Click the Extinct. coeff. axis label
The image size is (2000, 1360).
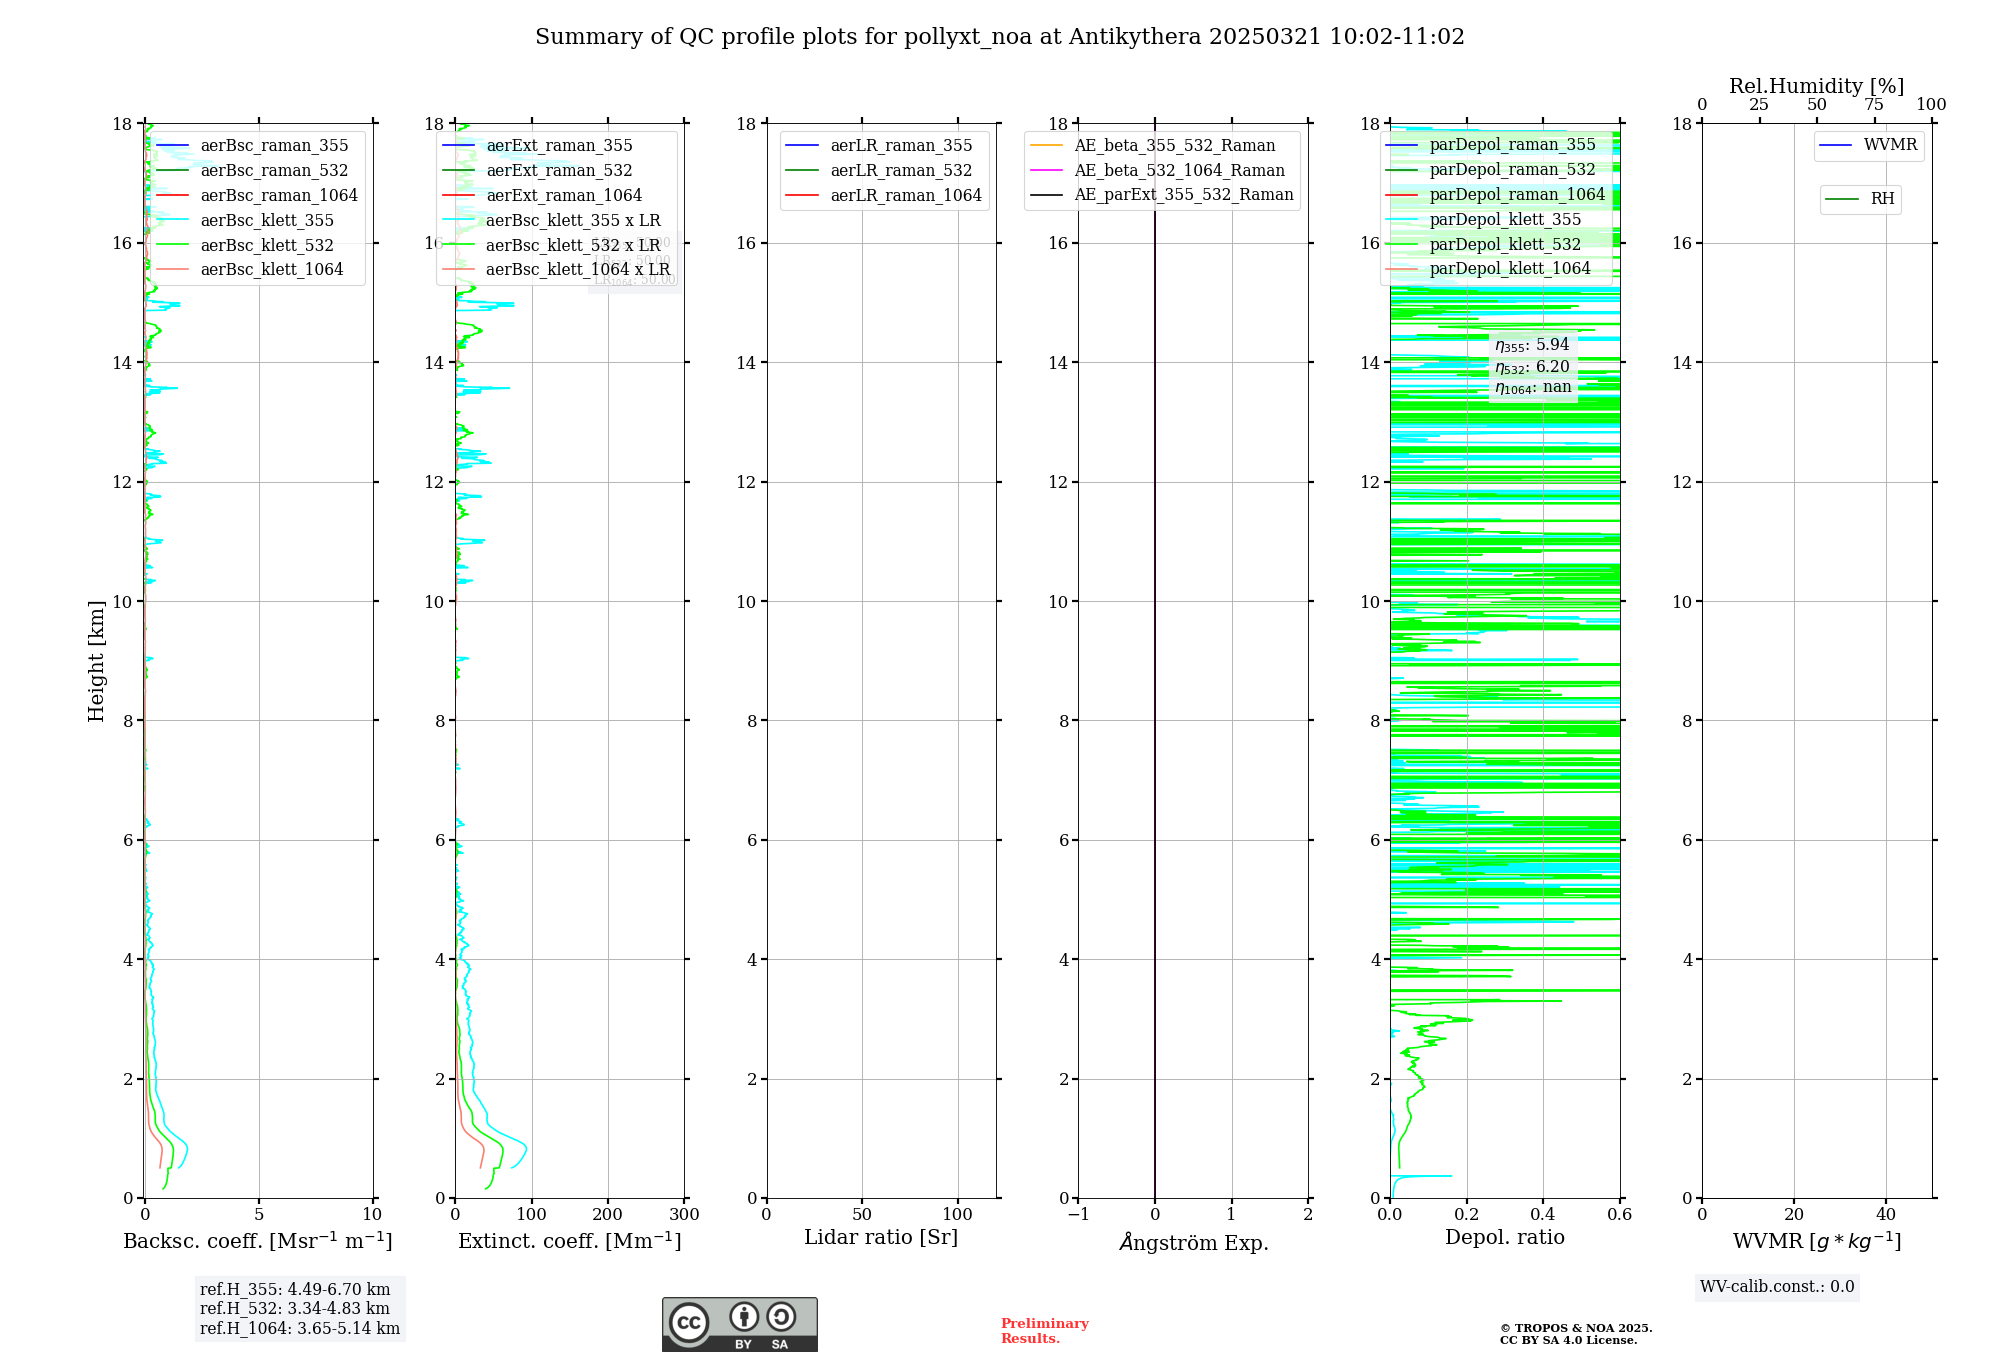(x=570, y=1241)
